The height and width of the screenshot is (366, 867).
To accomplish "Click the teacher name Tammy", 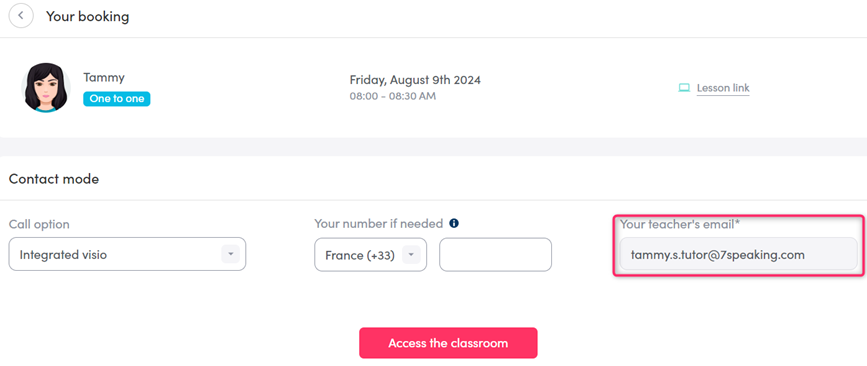I will [104, 77].
